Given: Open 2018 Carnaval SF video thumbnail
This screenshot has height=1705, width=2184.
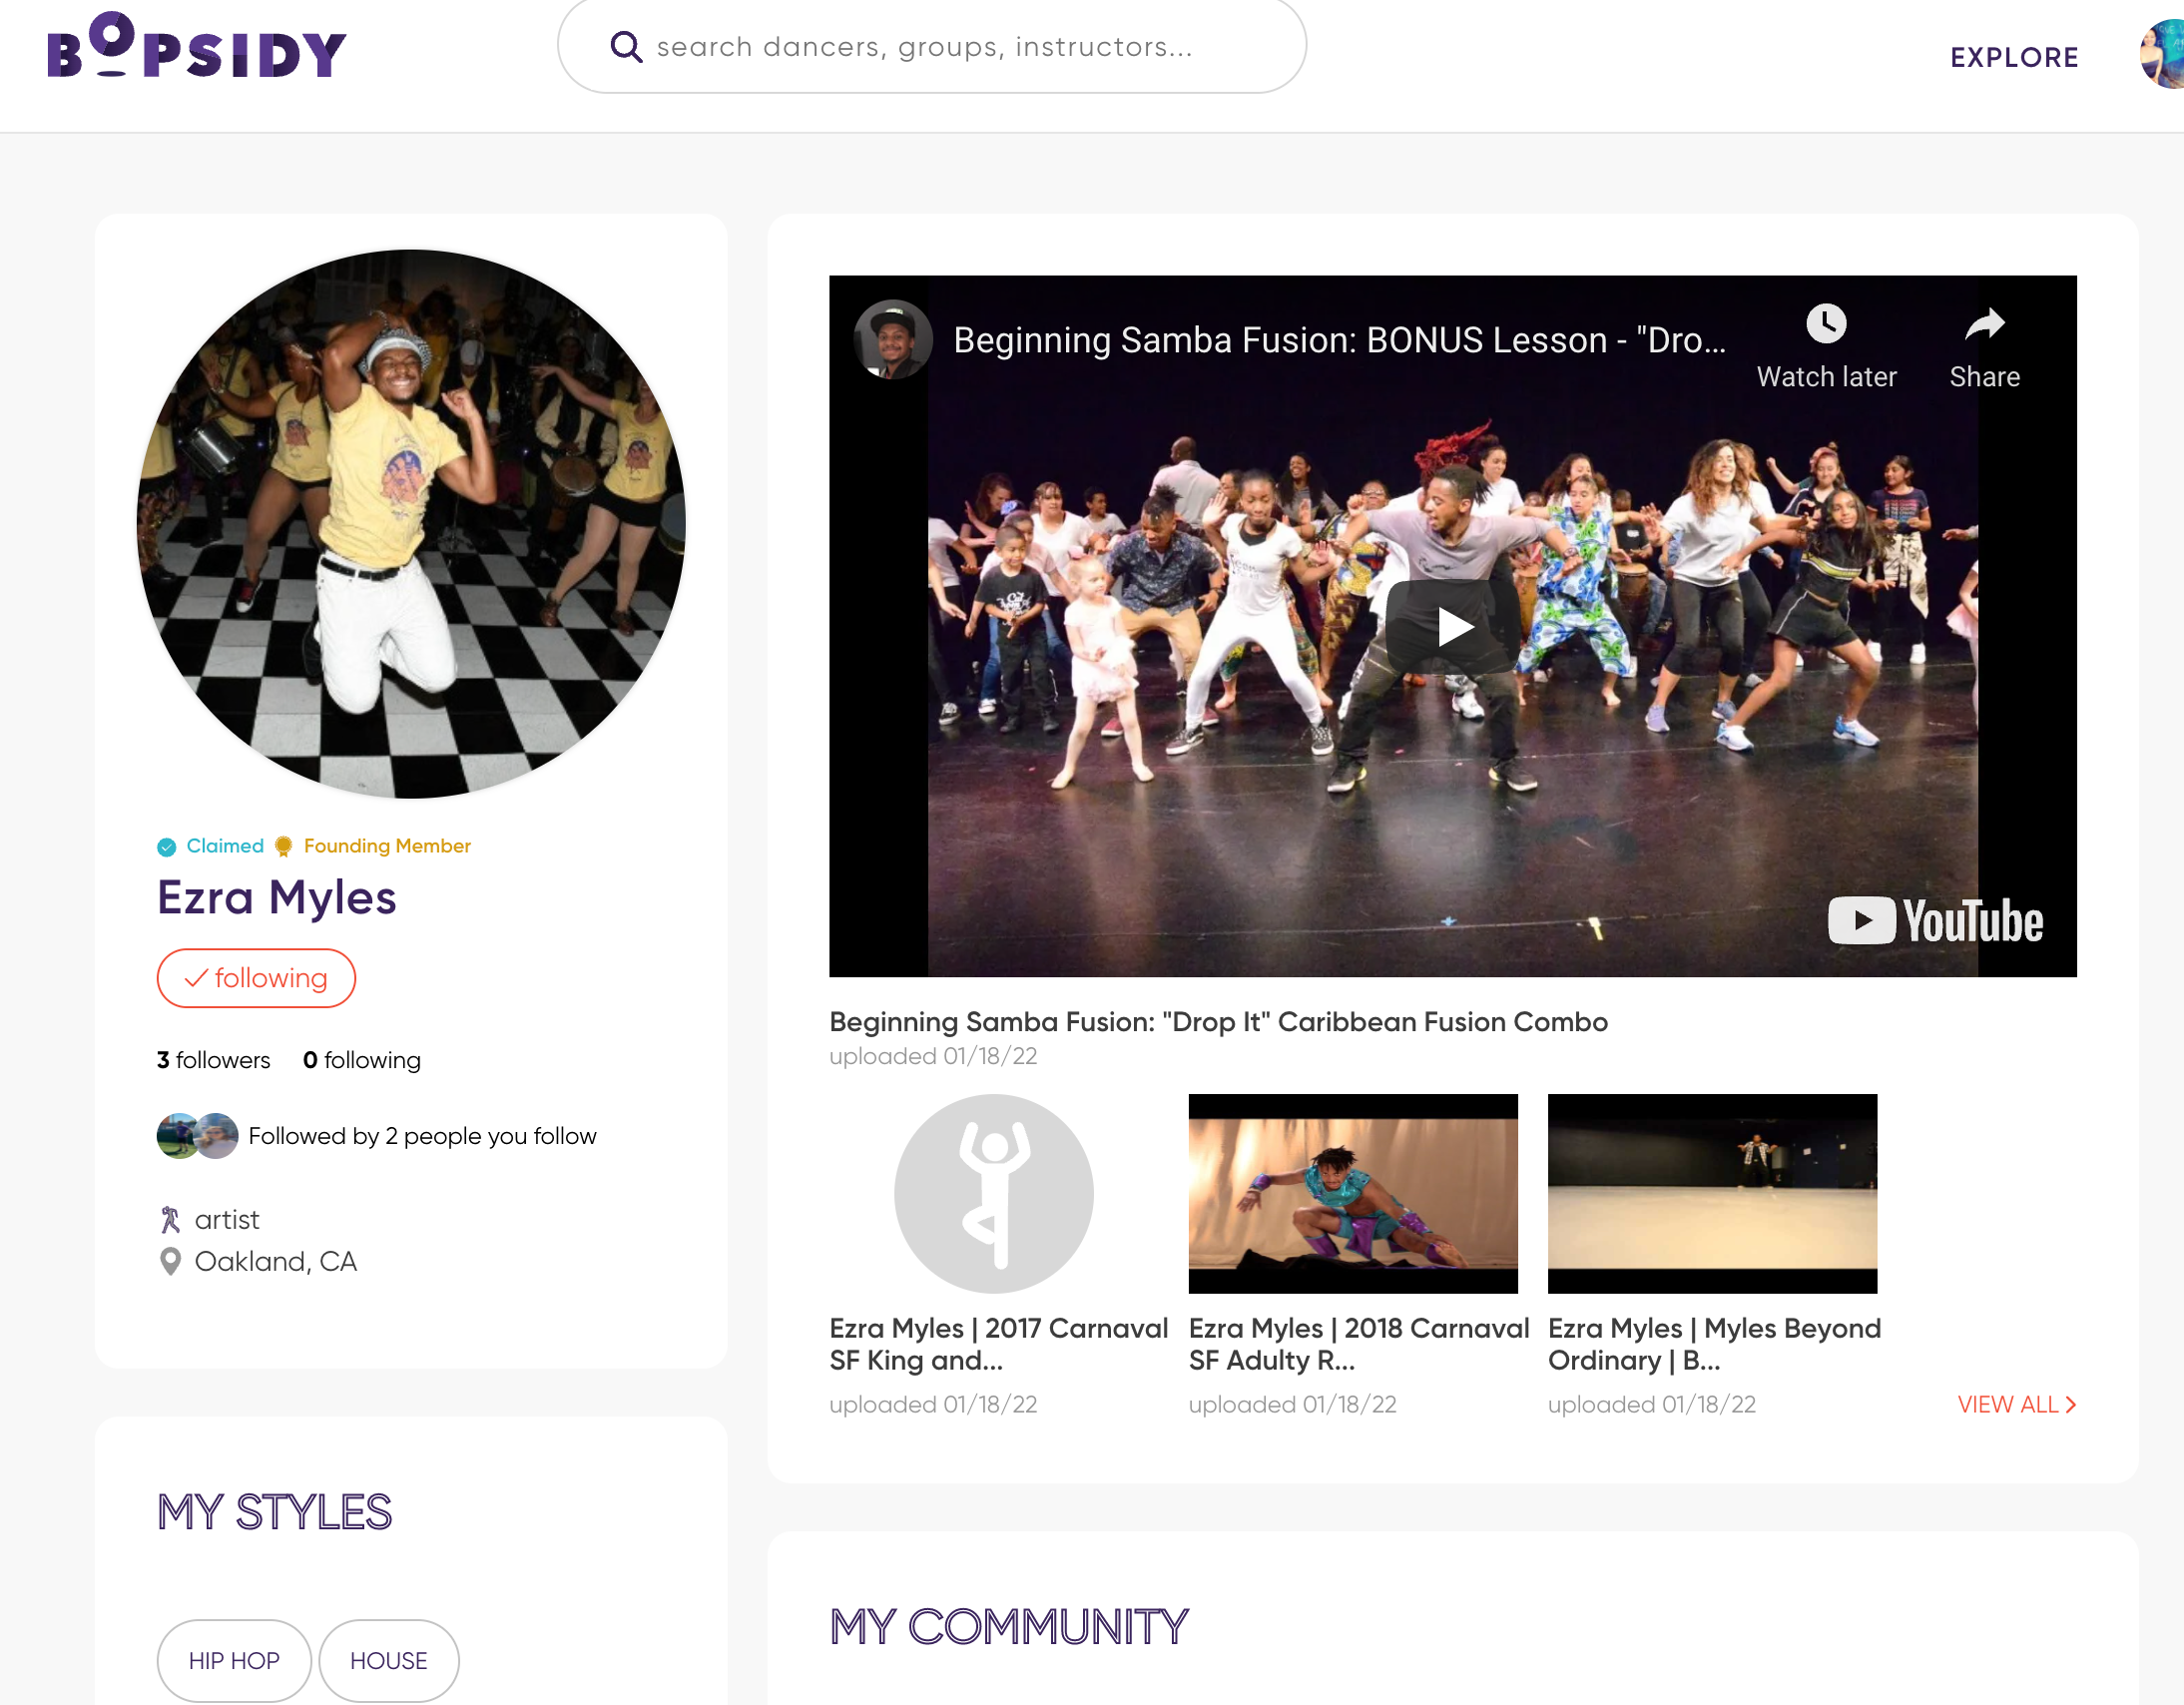Looking at the screenshot, I should 1352,1193.
